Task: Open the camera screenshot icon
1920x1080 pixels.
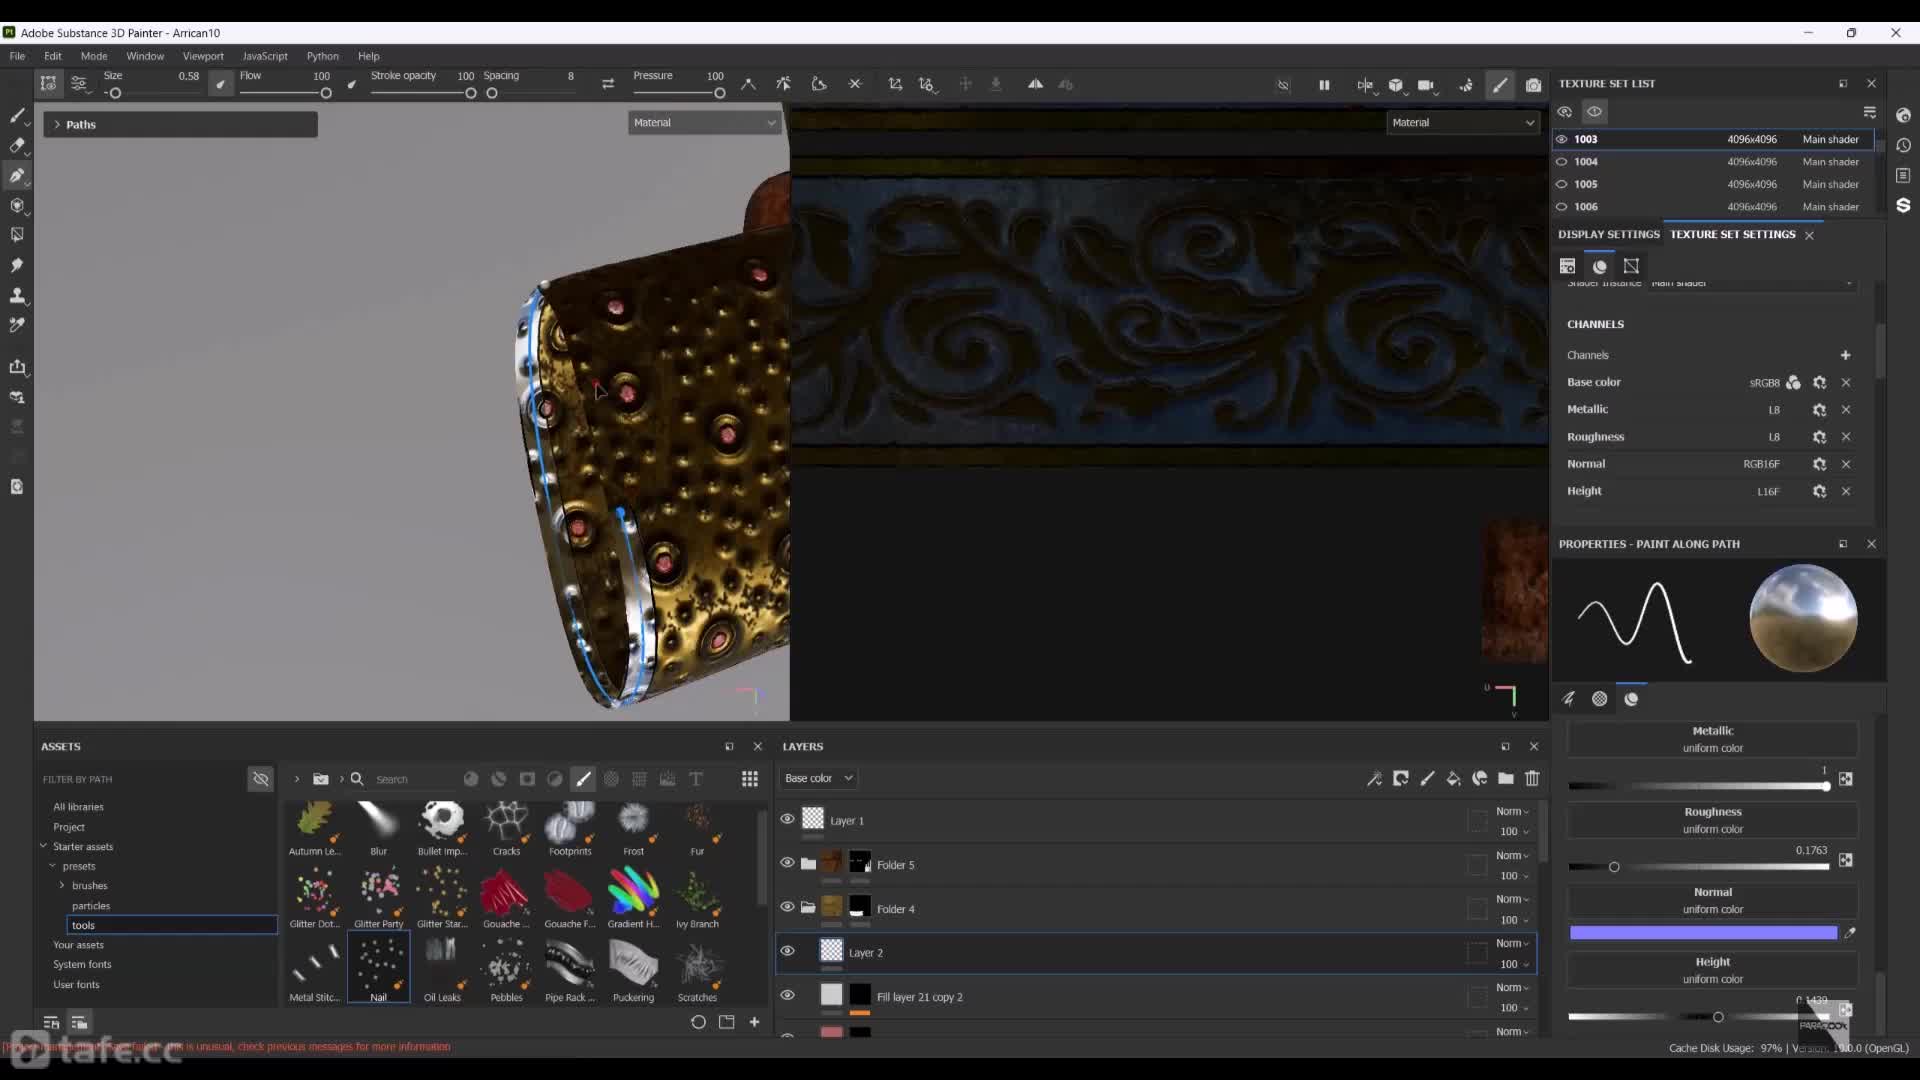Action: pyautogui.click(x=1533, y=85)
